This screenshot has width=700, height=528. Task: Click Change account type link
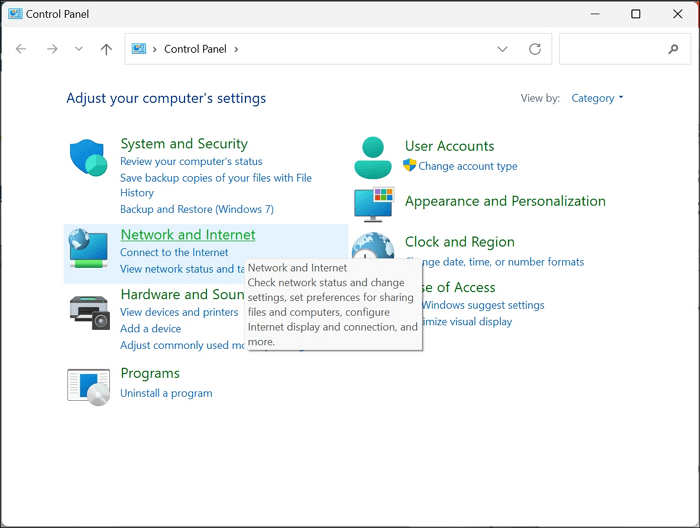468,166
